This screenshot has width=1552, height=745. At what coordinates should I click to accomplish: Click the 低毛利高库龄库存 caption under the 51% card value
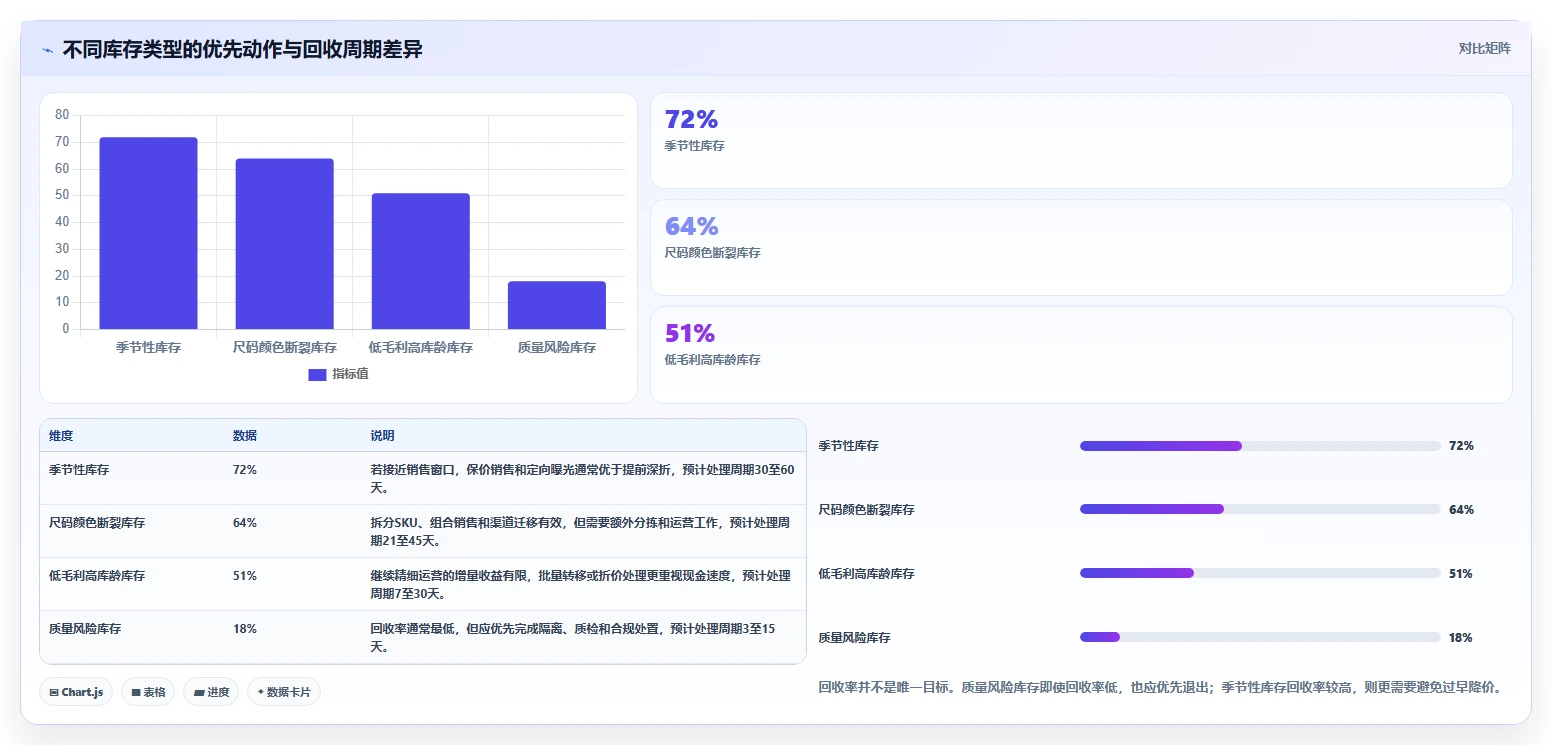click(x=712, y=360)
